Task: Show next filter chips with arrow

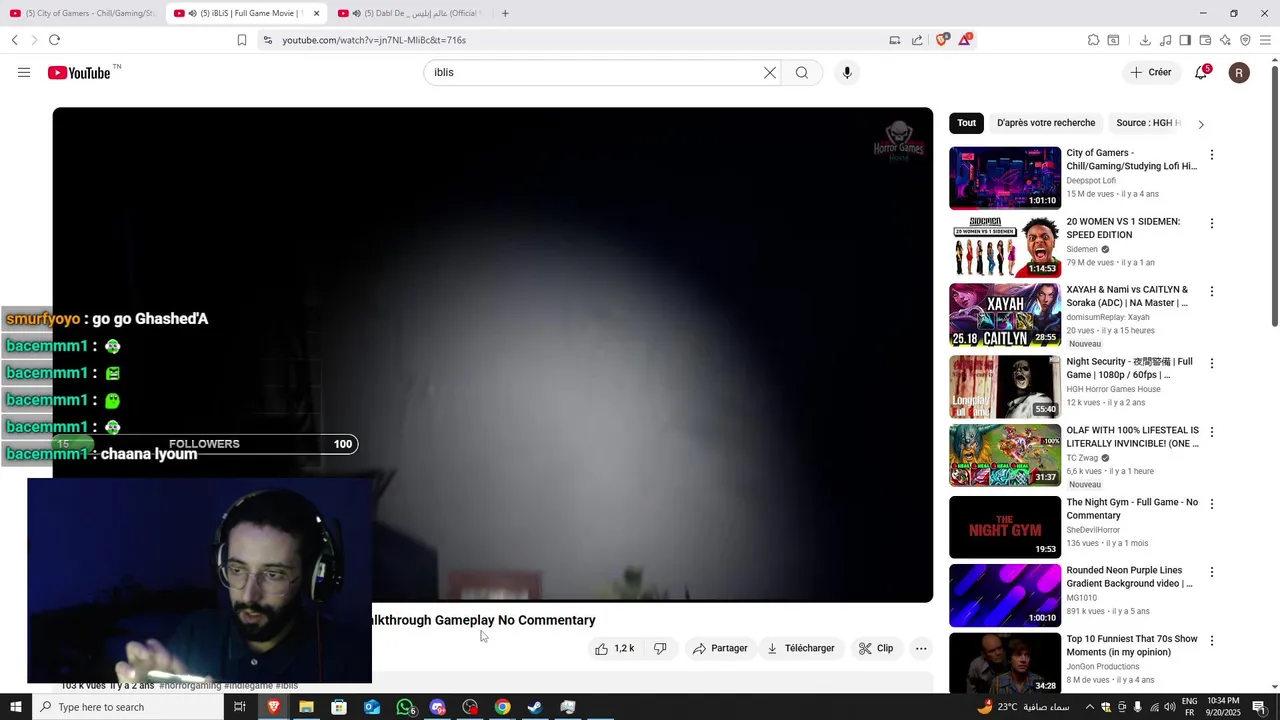Action: click(1201, 124)
